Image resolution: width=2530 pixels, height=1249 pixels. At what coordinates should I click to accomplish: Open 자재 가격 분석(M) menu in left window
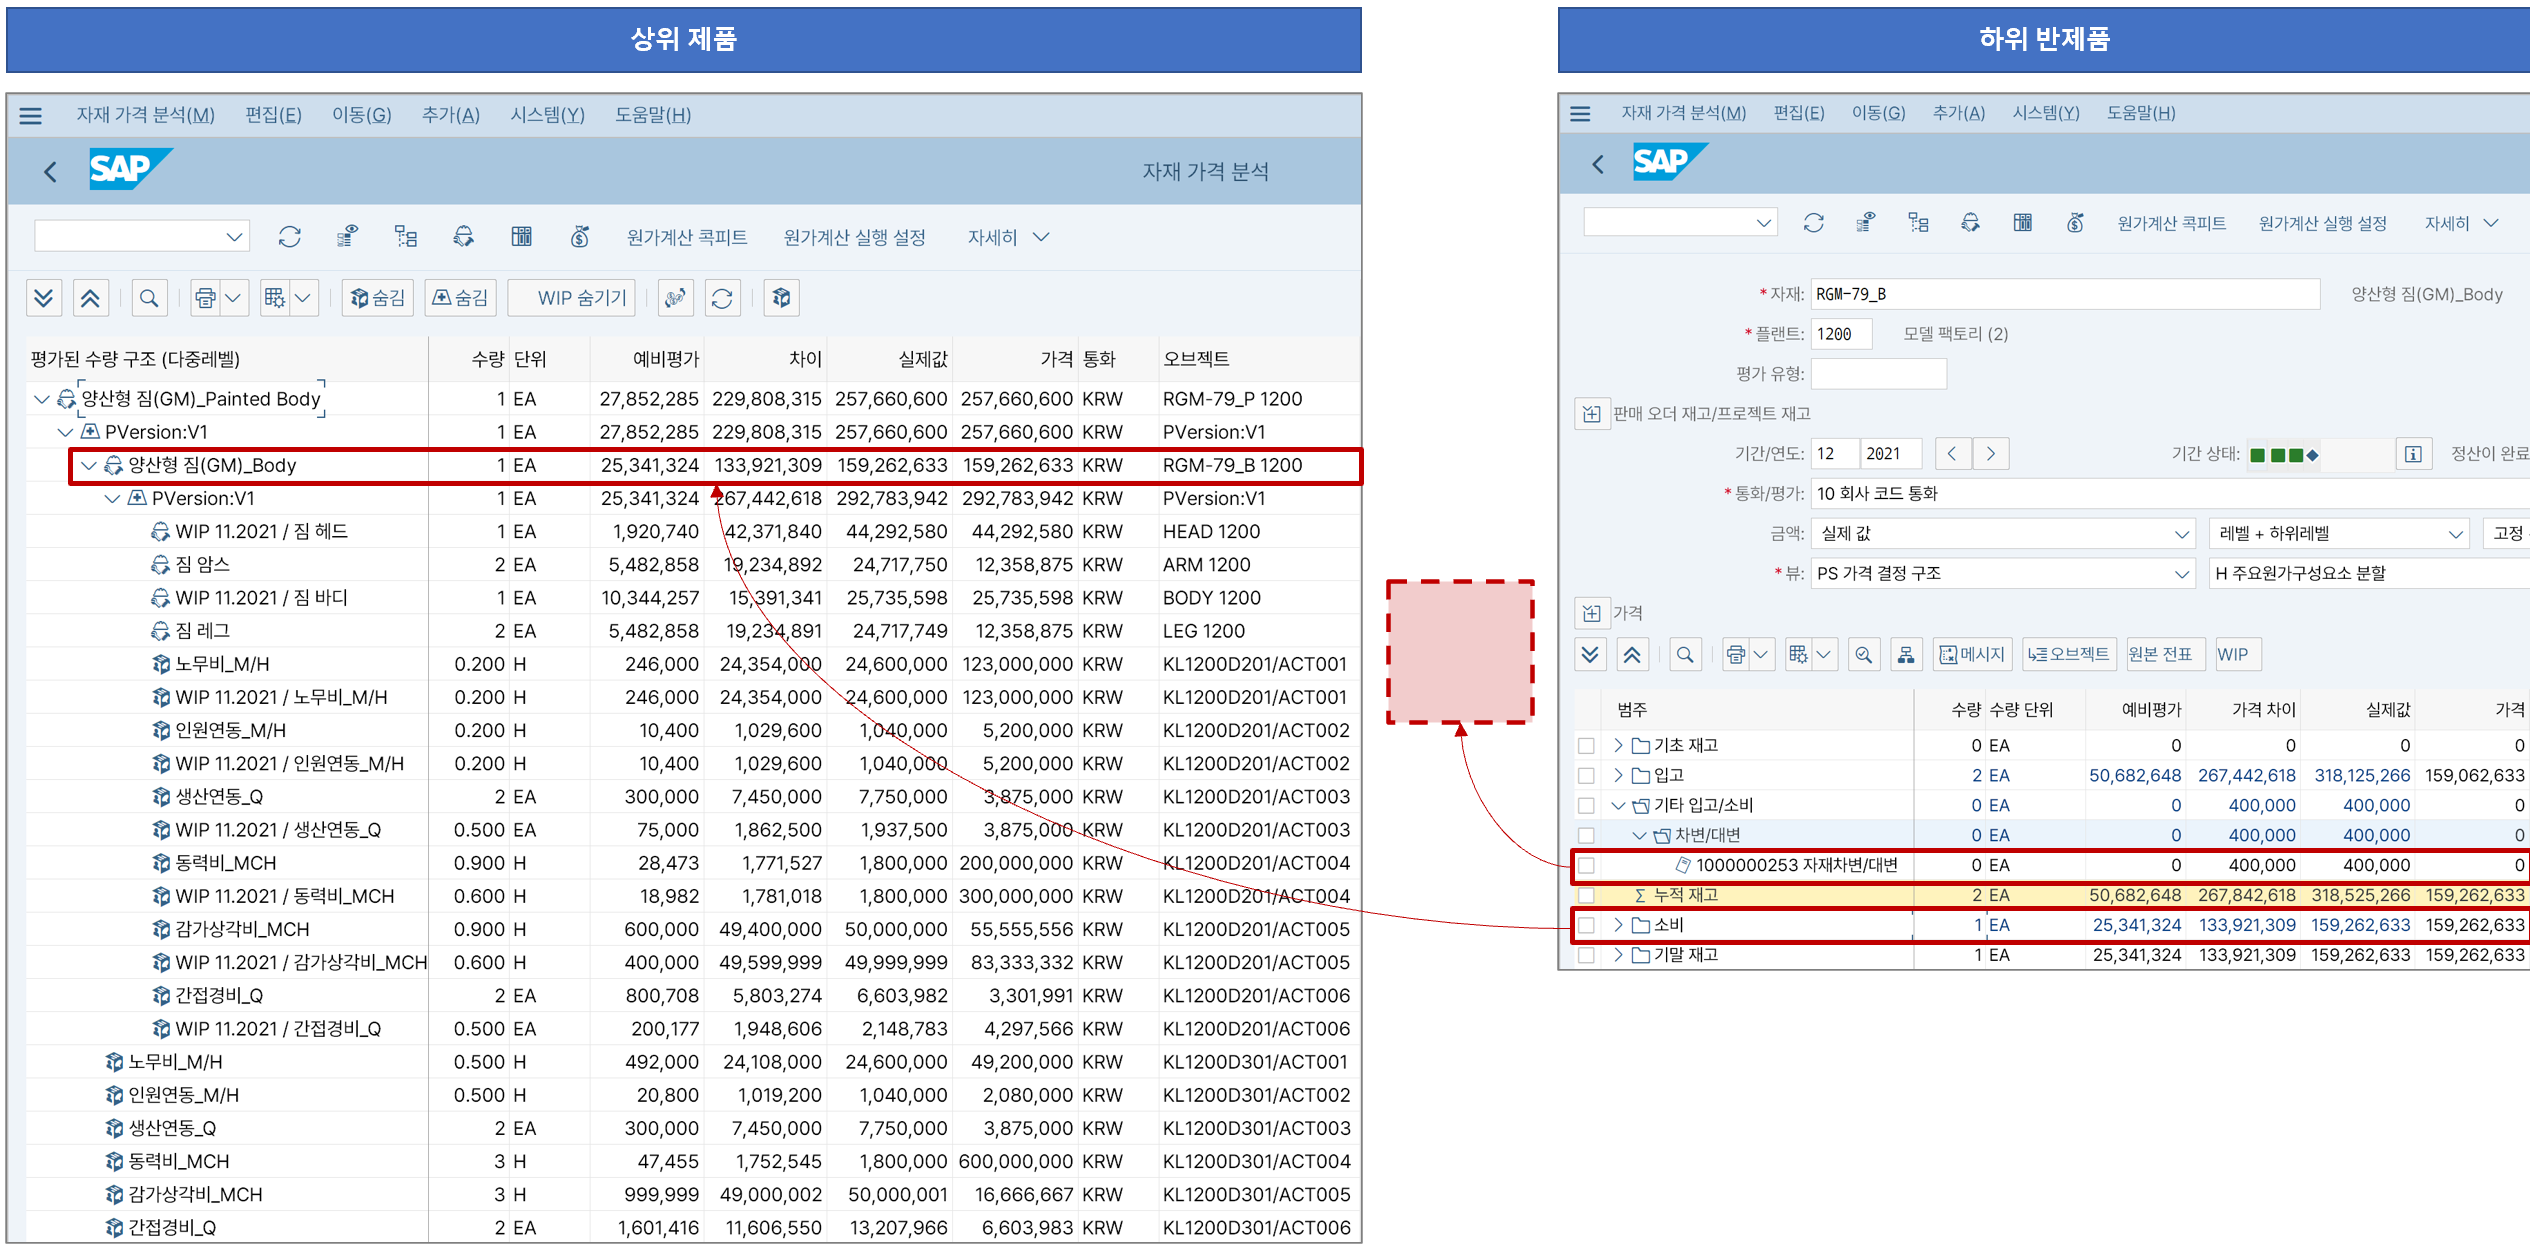click(146, 115)
